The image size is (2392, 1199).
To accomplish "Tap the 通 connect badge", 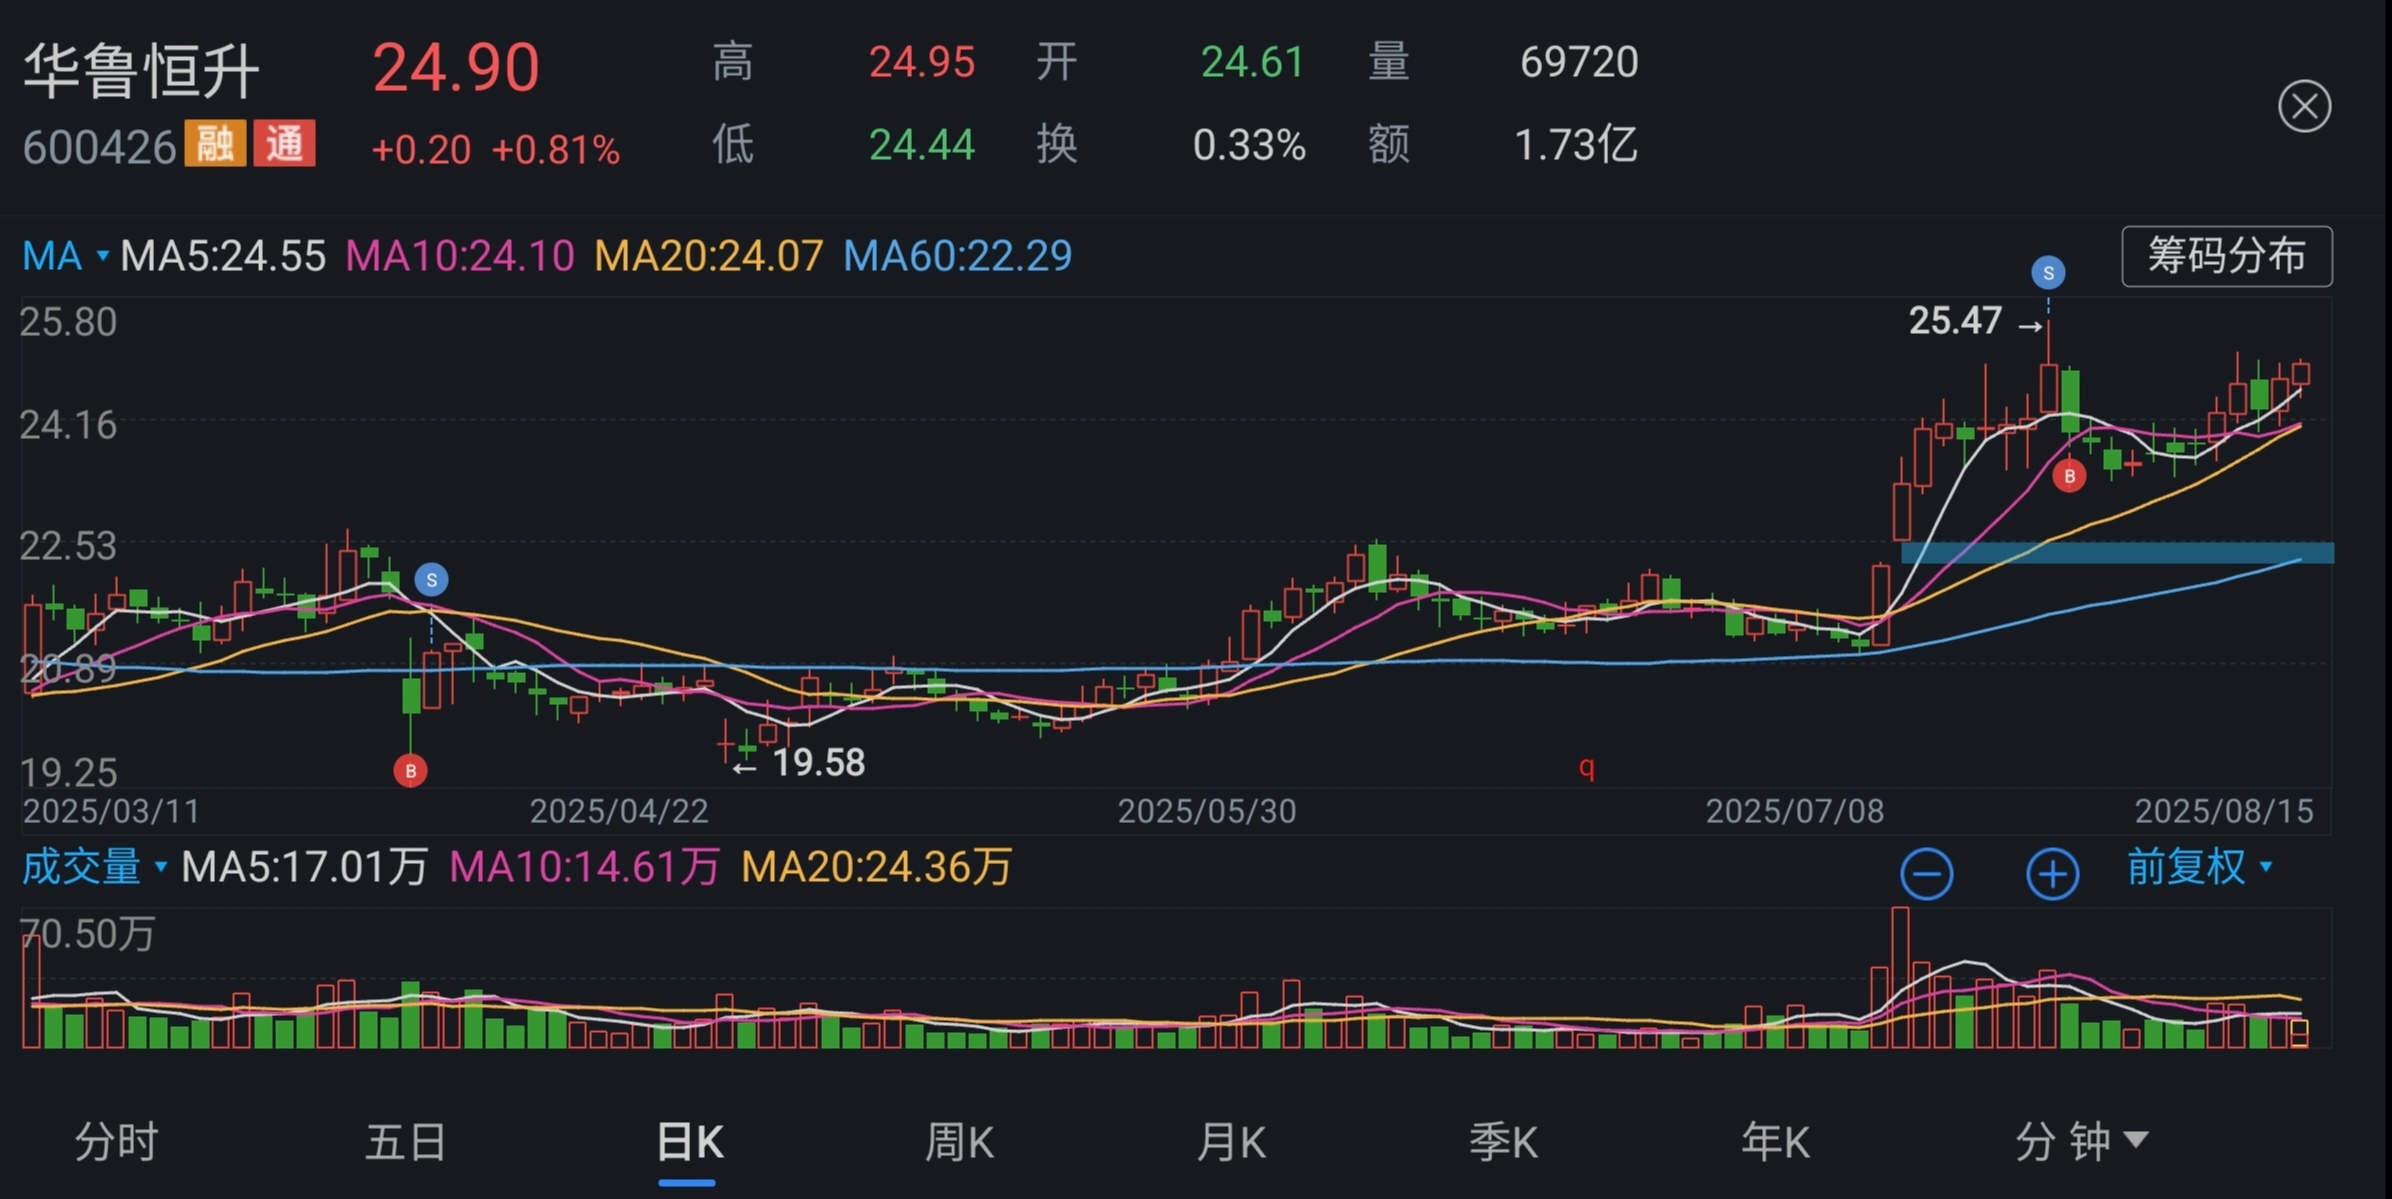I will pyautogui.click(x=284, y=144).
